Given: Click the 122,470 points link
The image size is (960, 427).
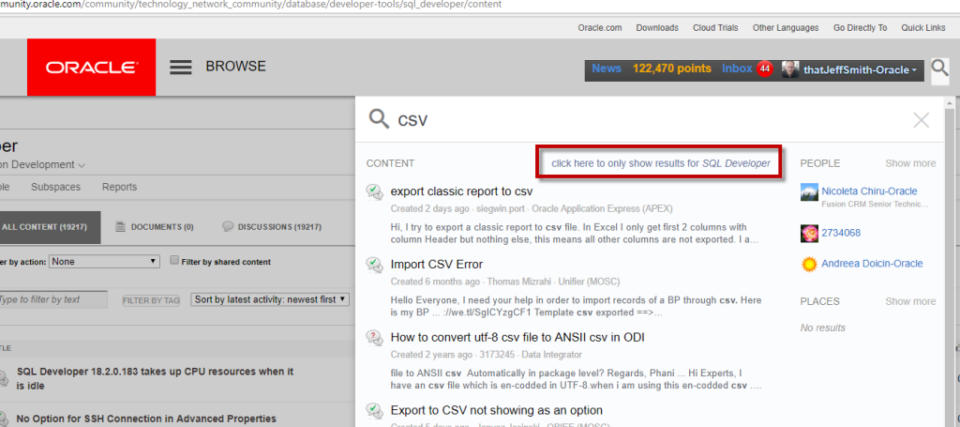Looking at the screenshot, I should pyautogui.click(x=672, y=69).
